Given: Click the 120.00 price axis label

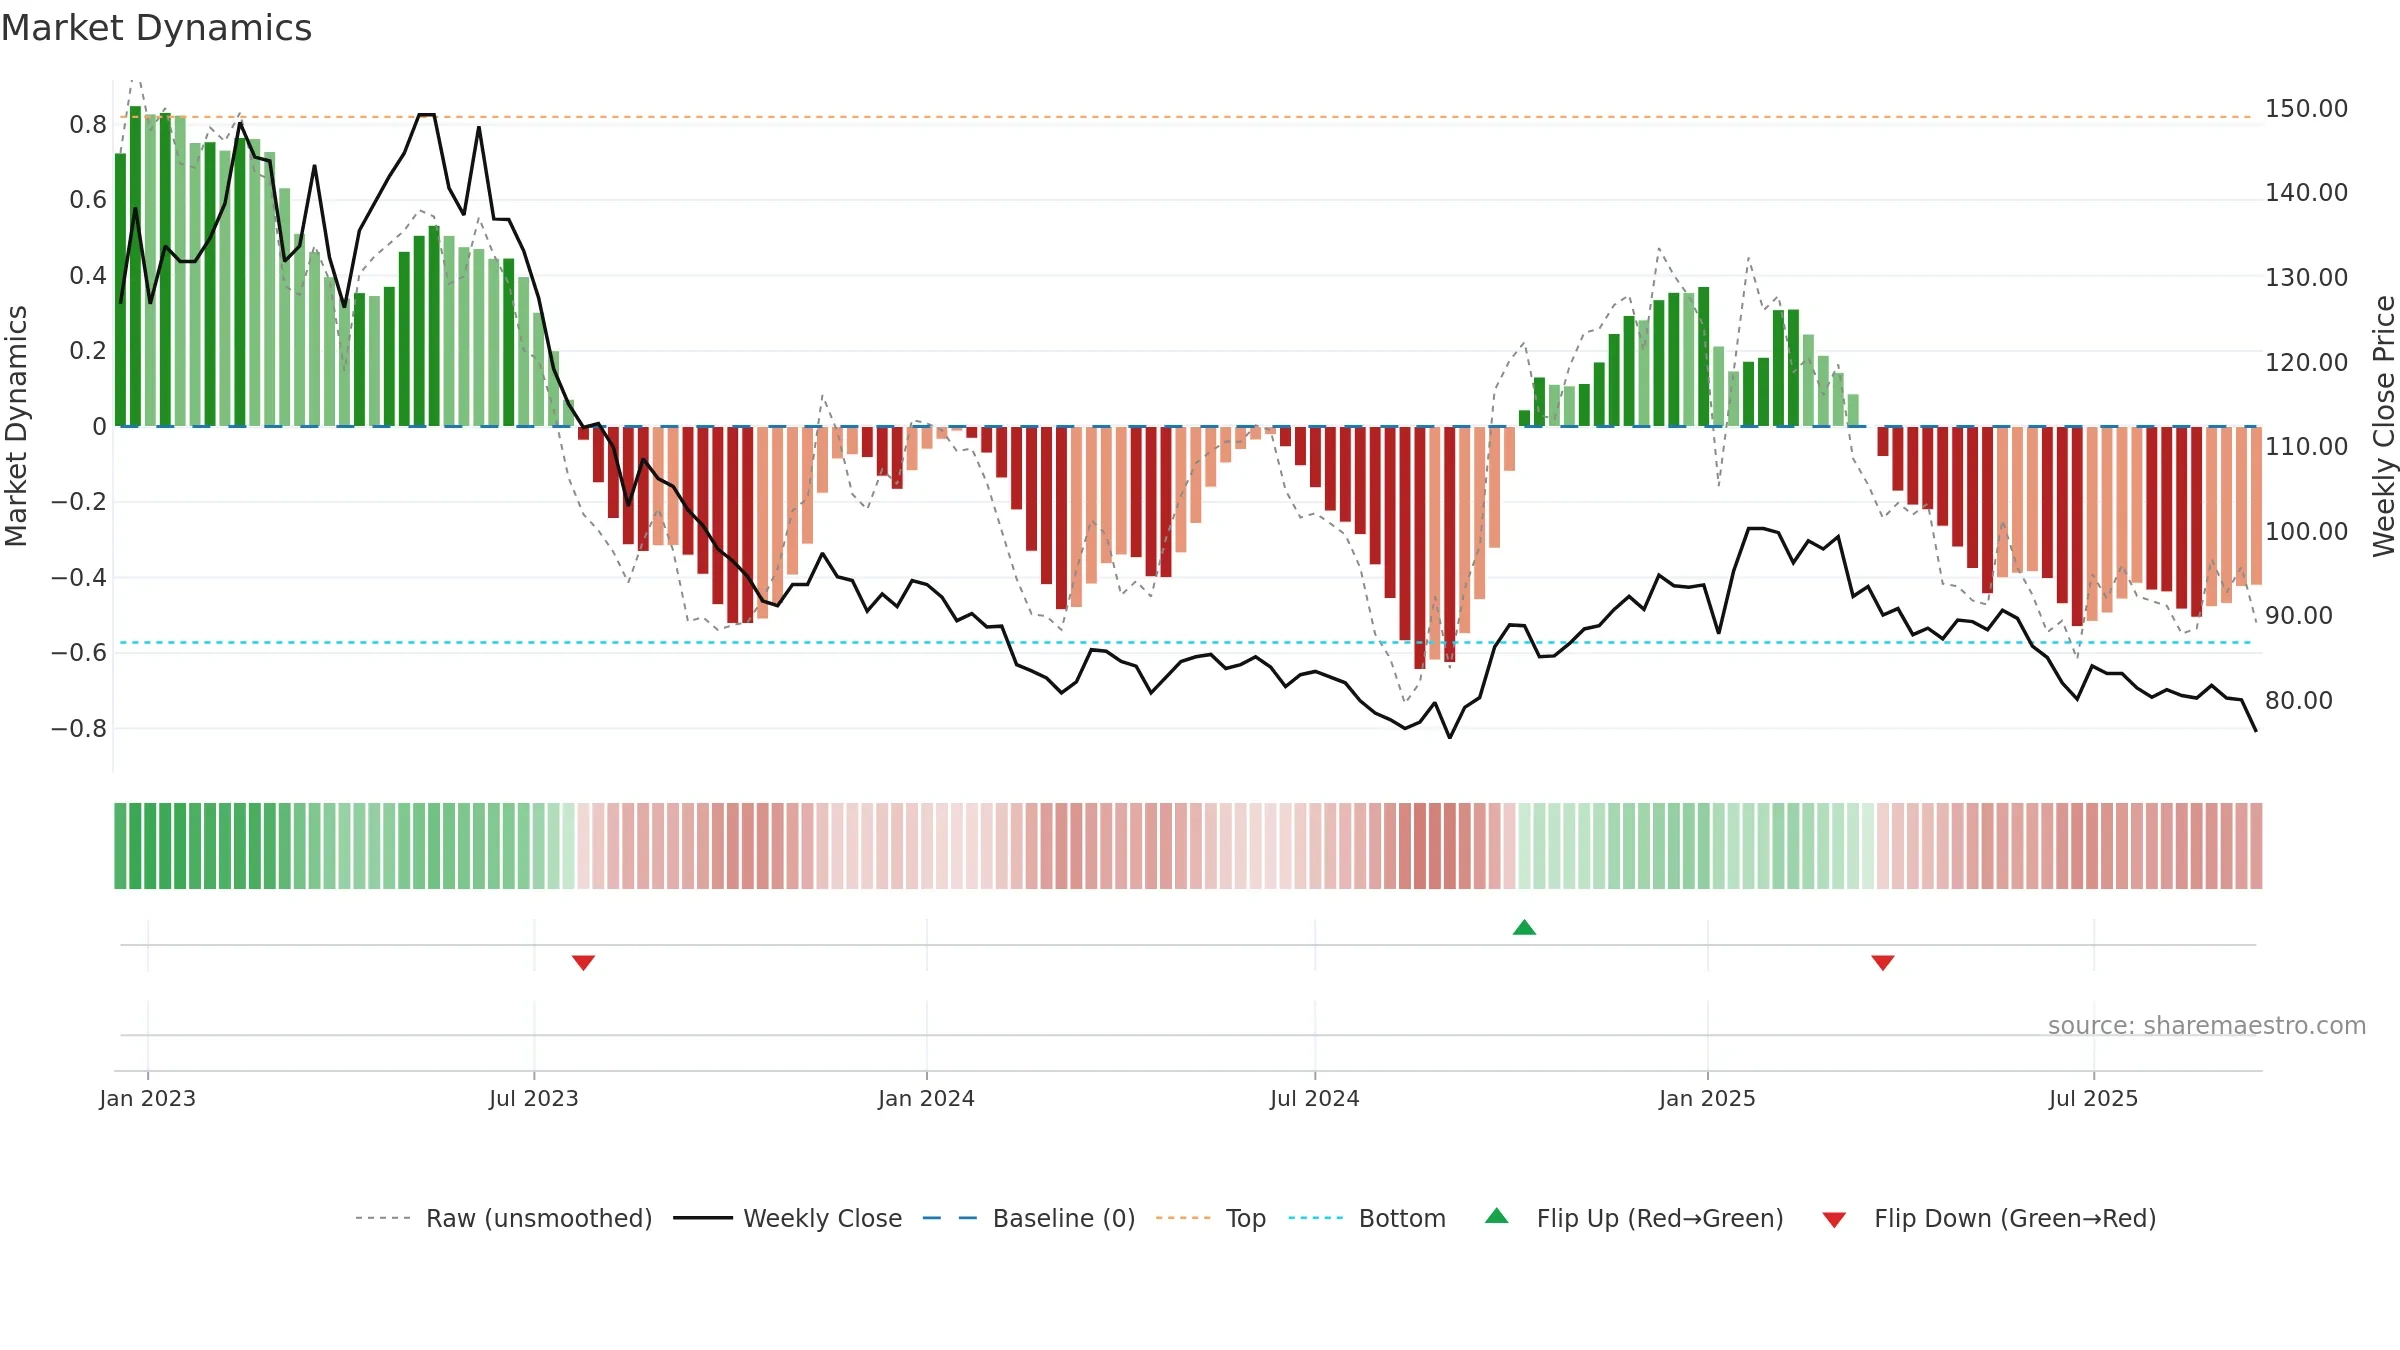Looking at the screenshot, I should click(2307, 362).
